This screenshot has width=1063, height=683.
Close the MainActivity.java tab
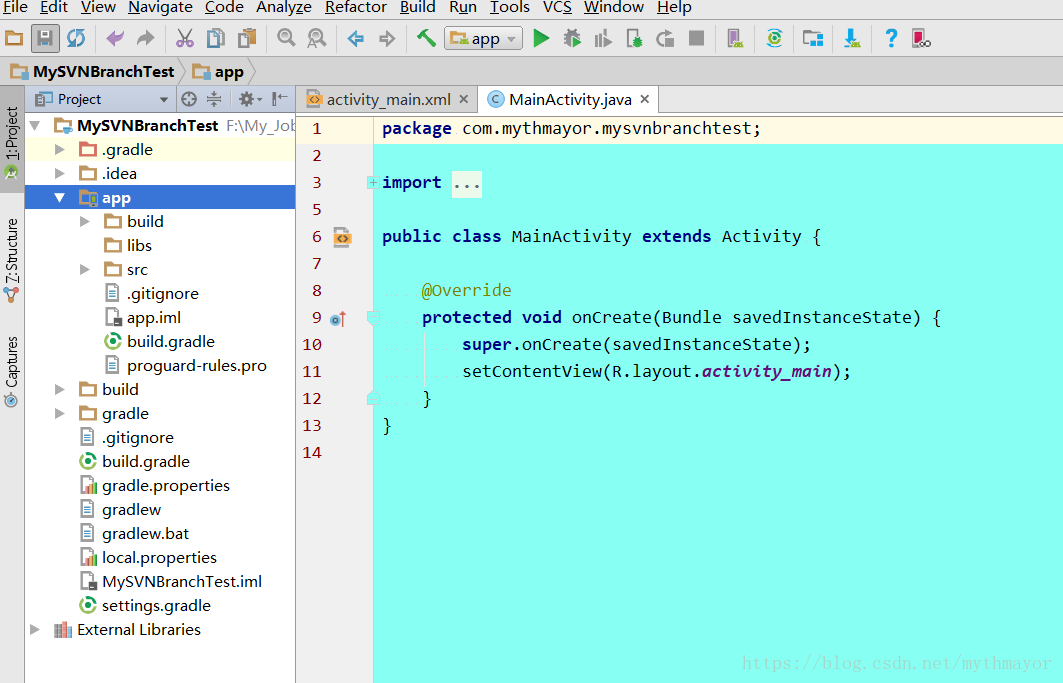tap(645, 99)
